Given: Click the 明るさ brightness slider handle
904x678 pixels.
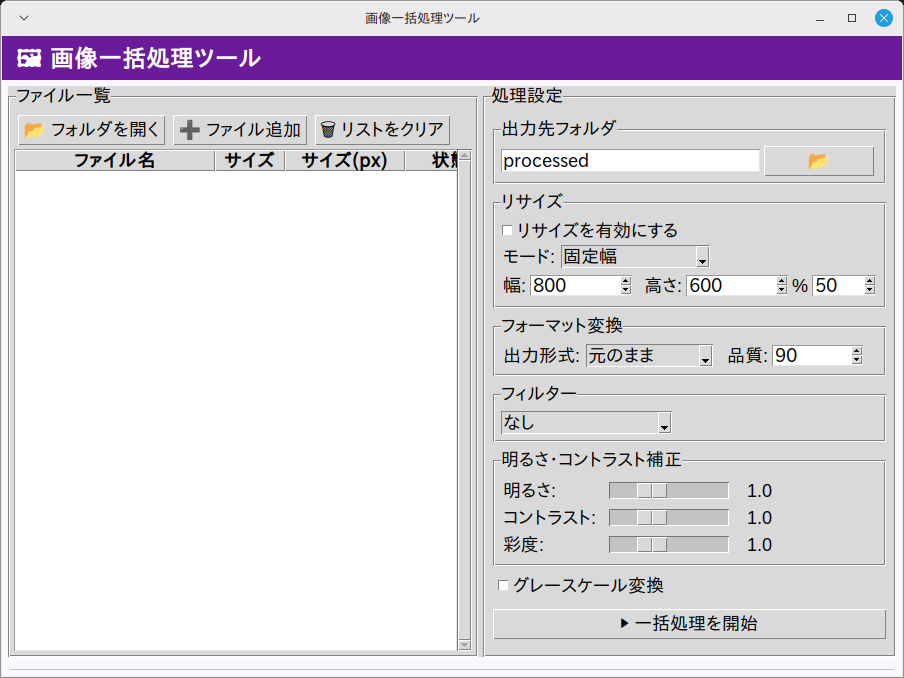Looking at the screenshot, I should [x=651, y=491].
